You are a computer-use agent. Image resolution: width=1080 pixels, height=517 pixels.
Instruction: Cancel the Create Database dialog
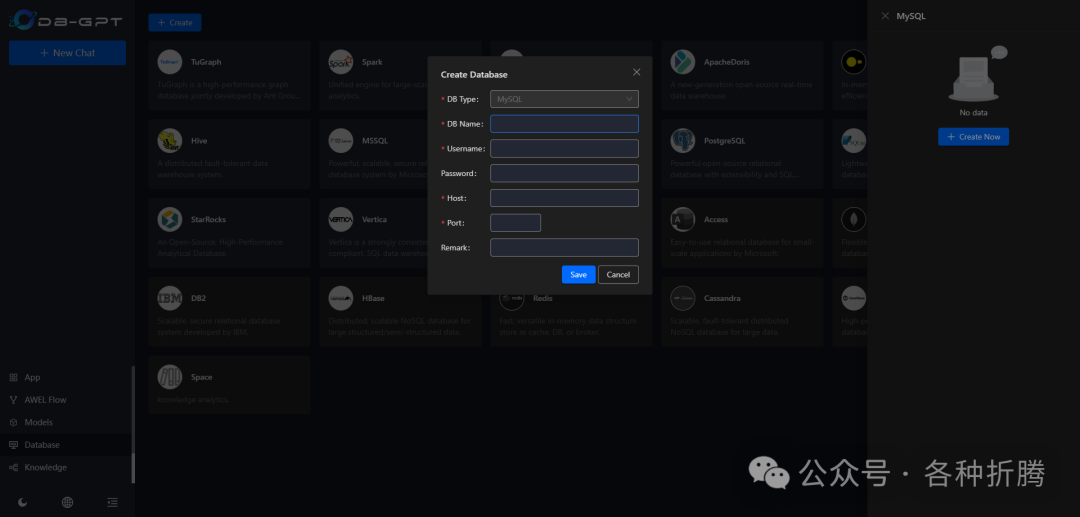point(619,275)
